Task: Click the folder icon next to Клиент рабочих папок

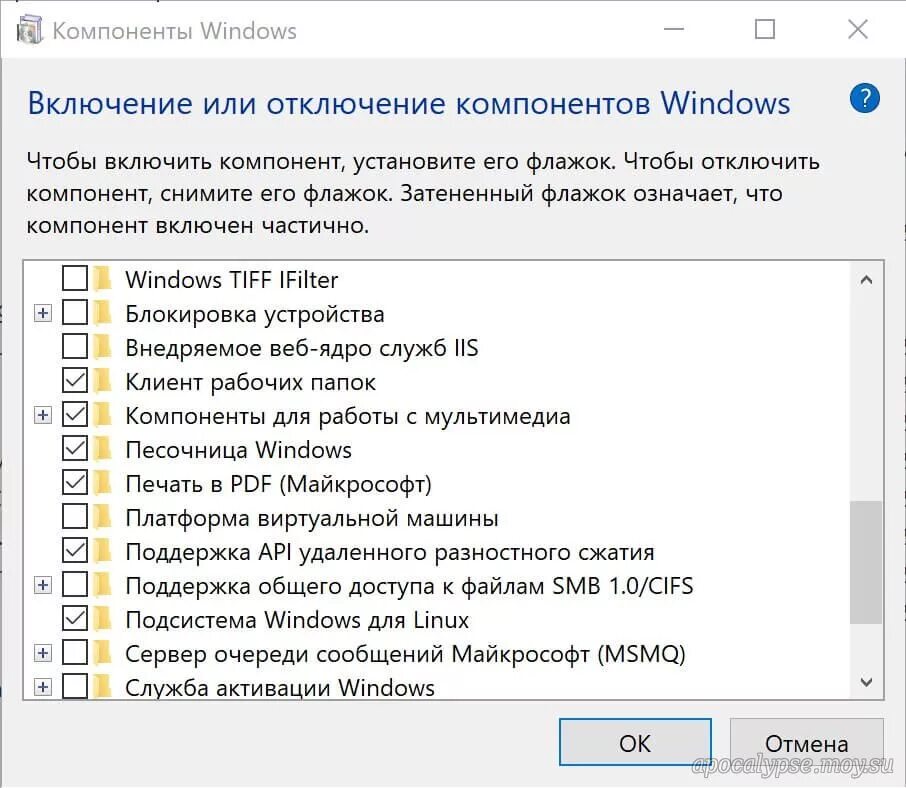Action: 102,381
